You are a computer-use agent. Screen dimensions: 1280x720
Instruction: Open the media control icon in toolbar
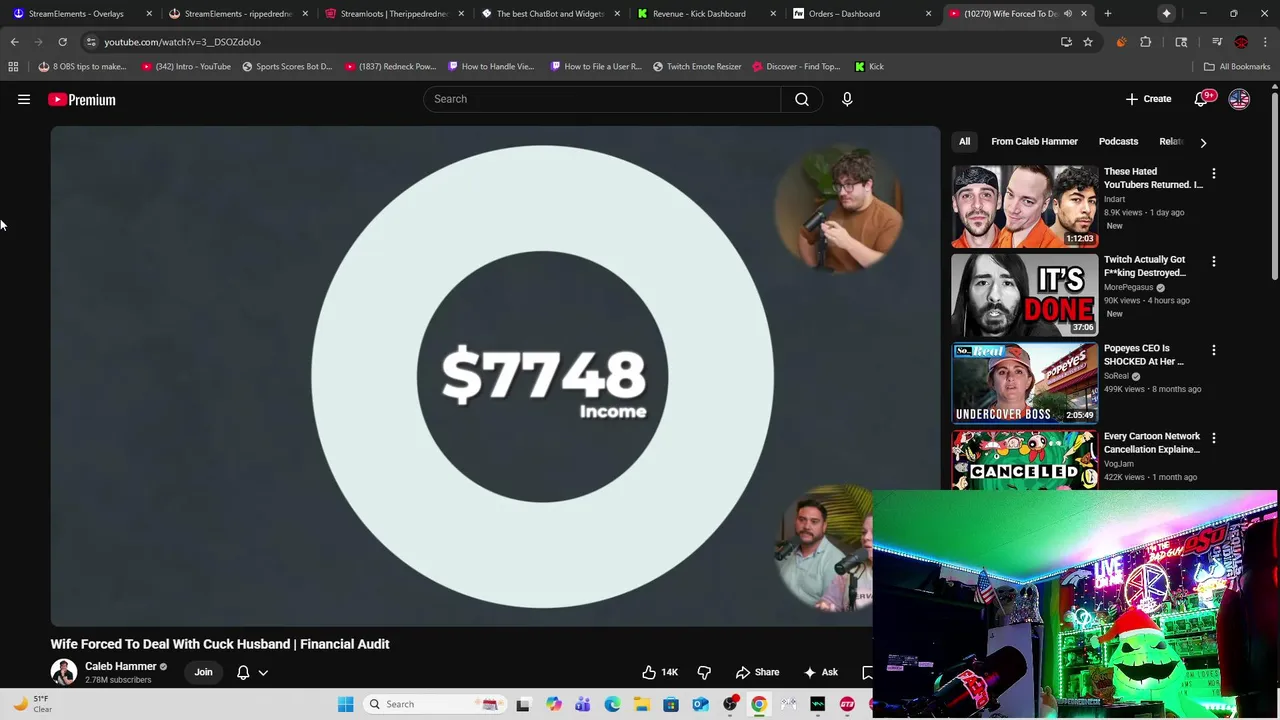[x=1217, y=42]
